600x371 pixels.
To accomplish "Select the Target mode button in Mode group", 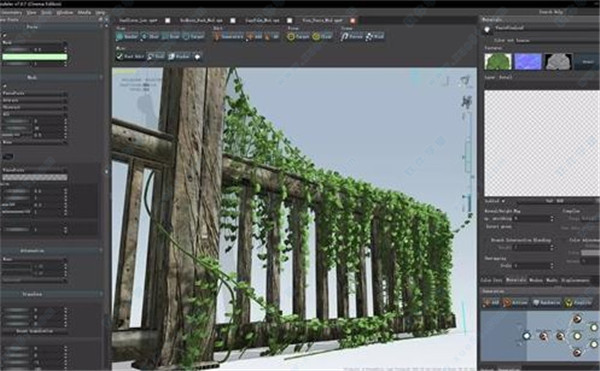I will click(193, 36).
